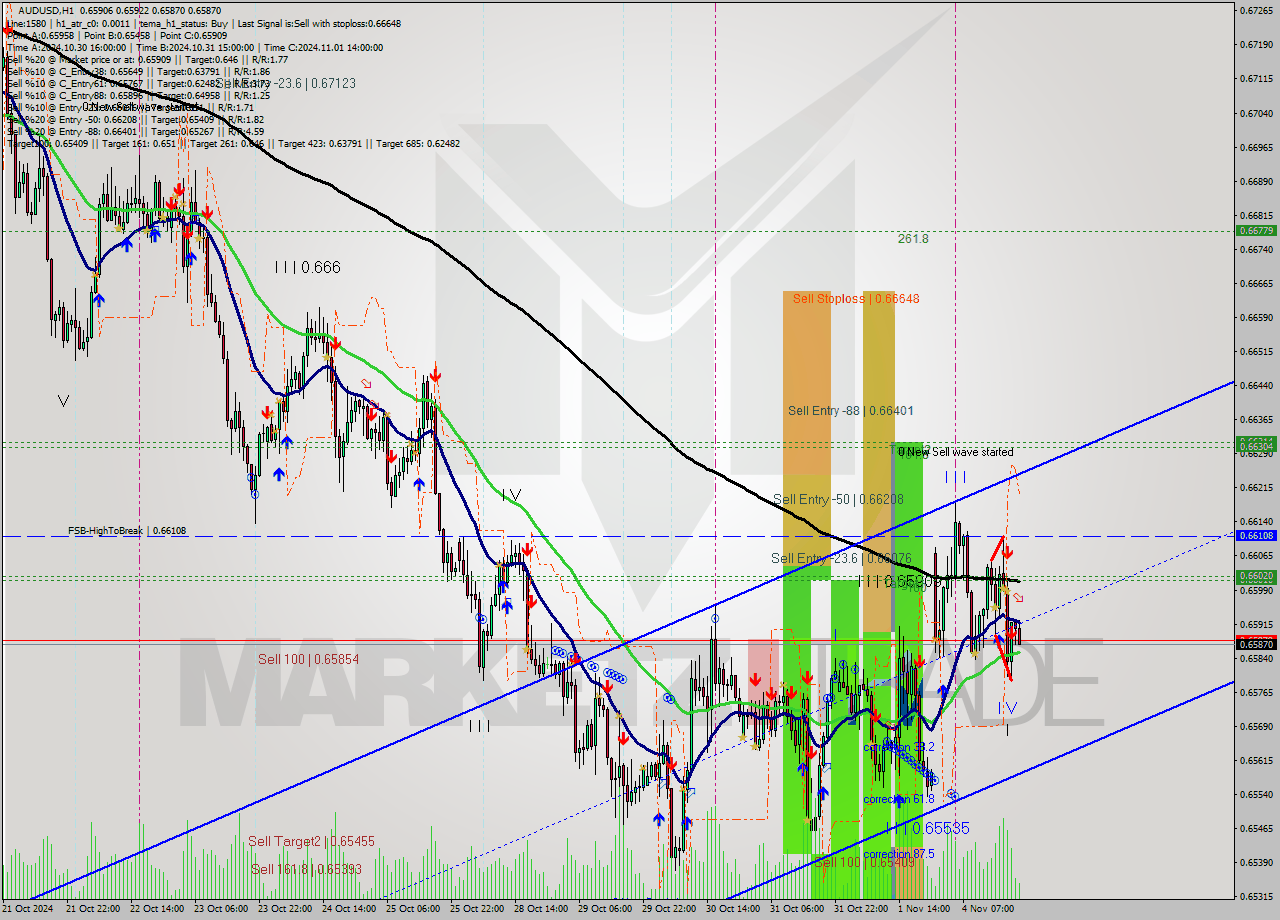Click the '28 Oct 14:00' time axis label
The image size is (1280, 920).
[x=541, y=909]
